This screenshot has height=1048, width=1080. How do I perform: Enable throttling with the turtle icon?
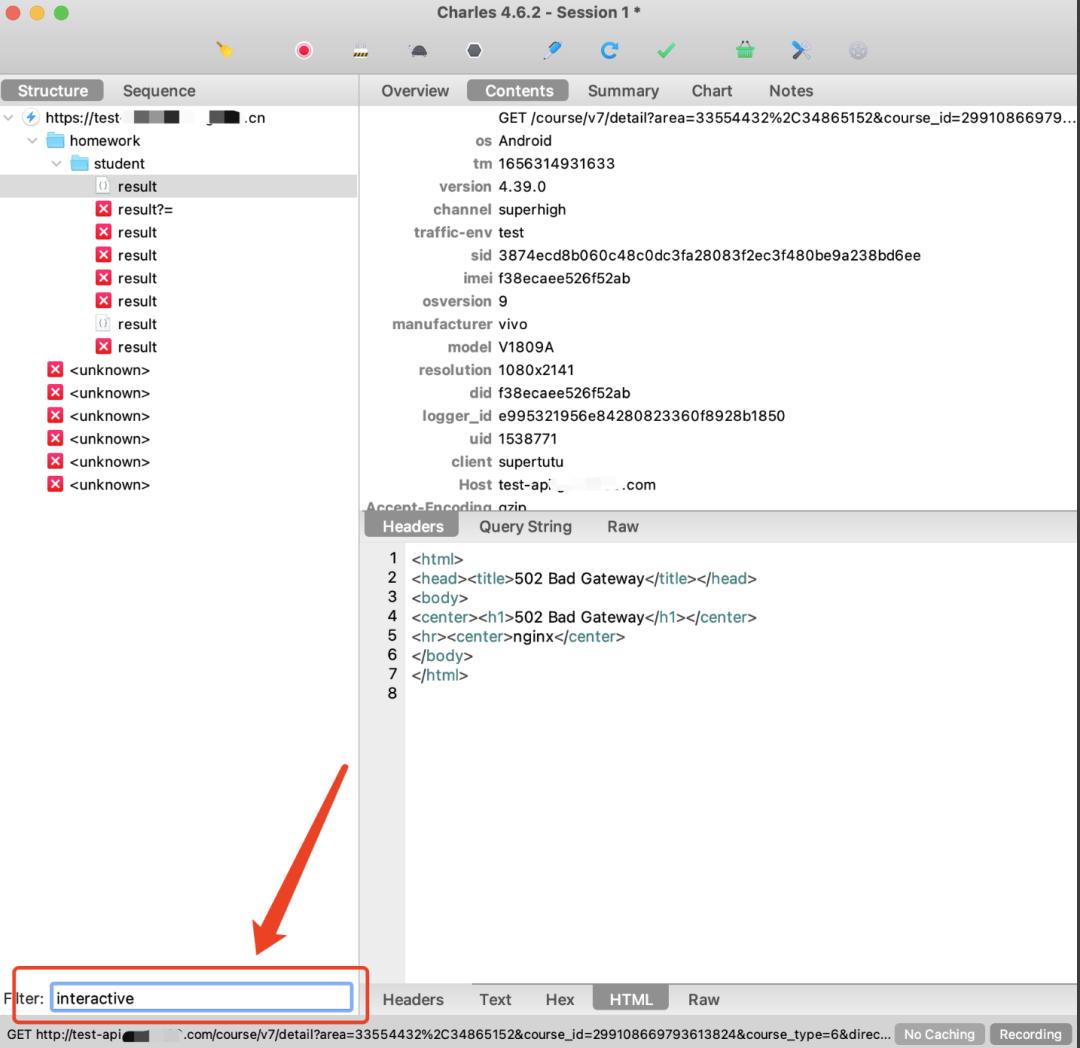(418, 50)
